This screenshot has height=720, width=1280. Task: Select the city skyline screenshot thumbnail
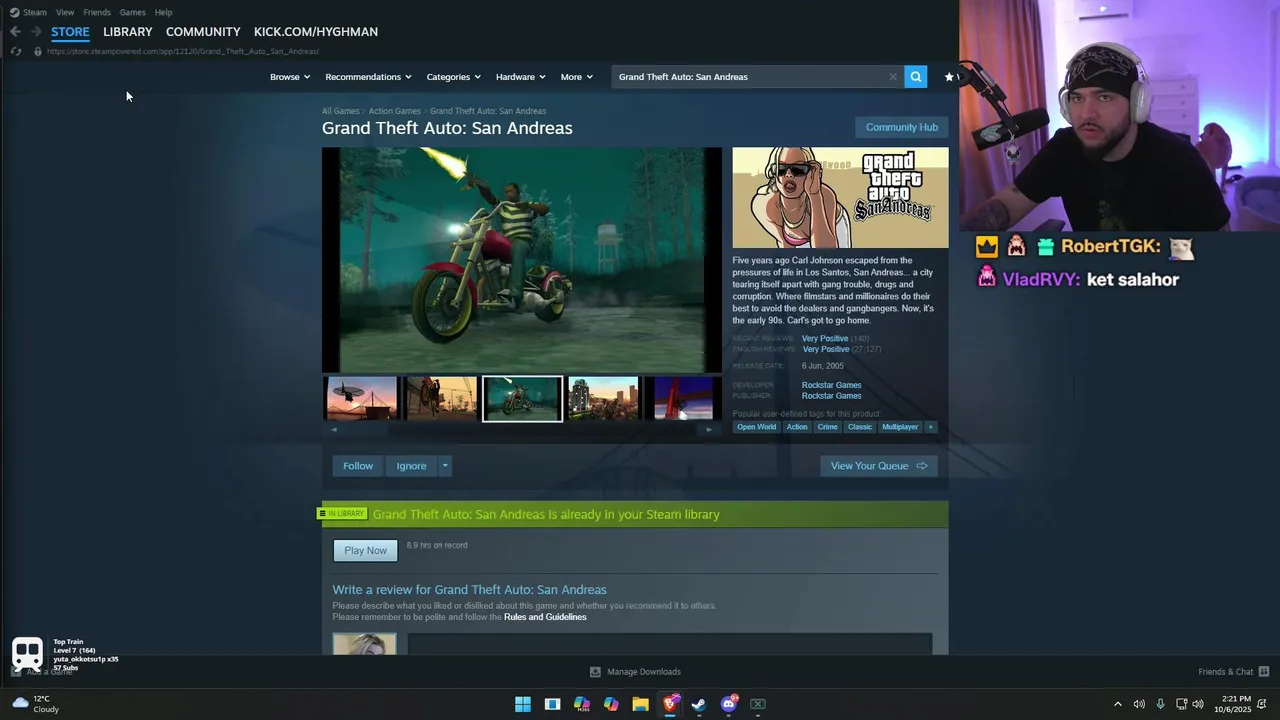[x=603, y=399]
